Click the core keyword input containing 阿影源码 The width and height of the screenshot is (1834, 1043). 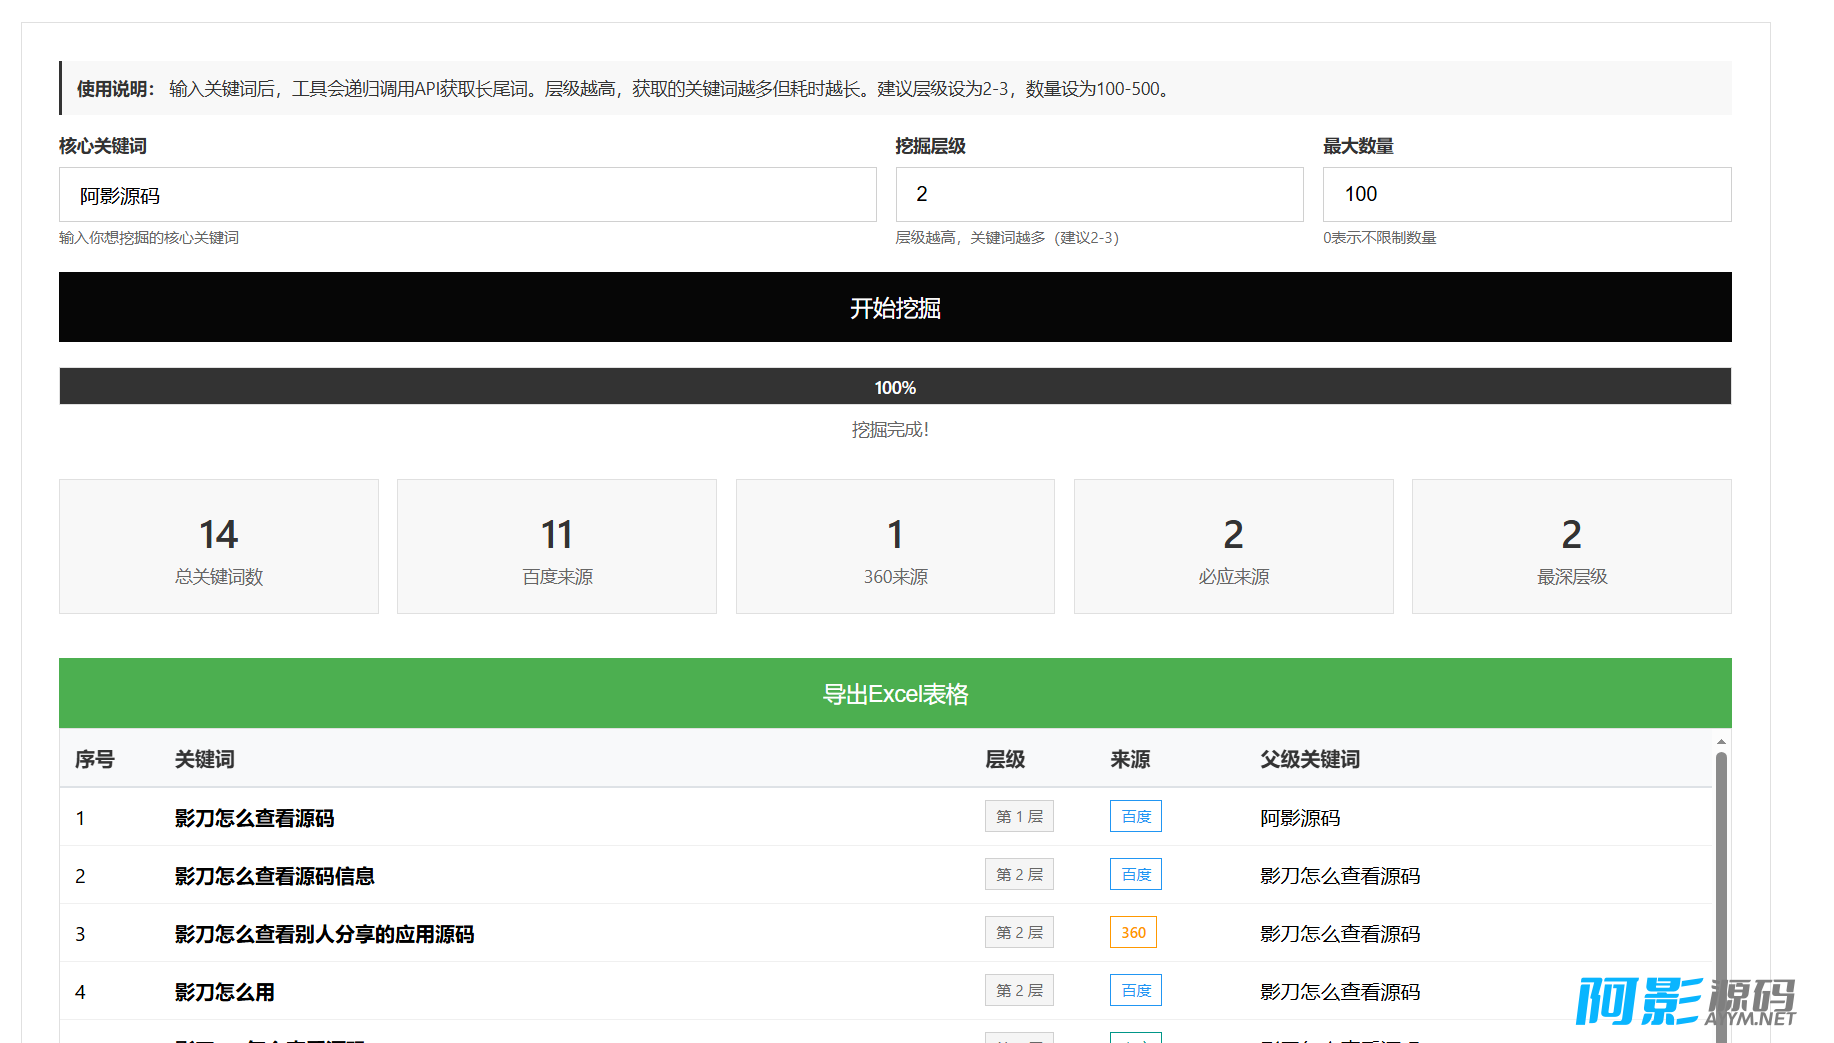(467, 195)
